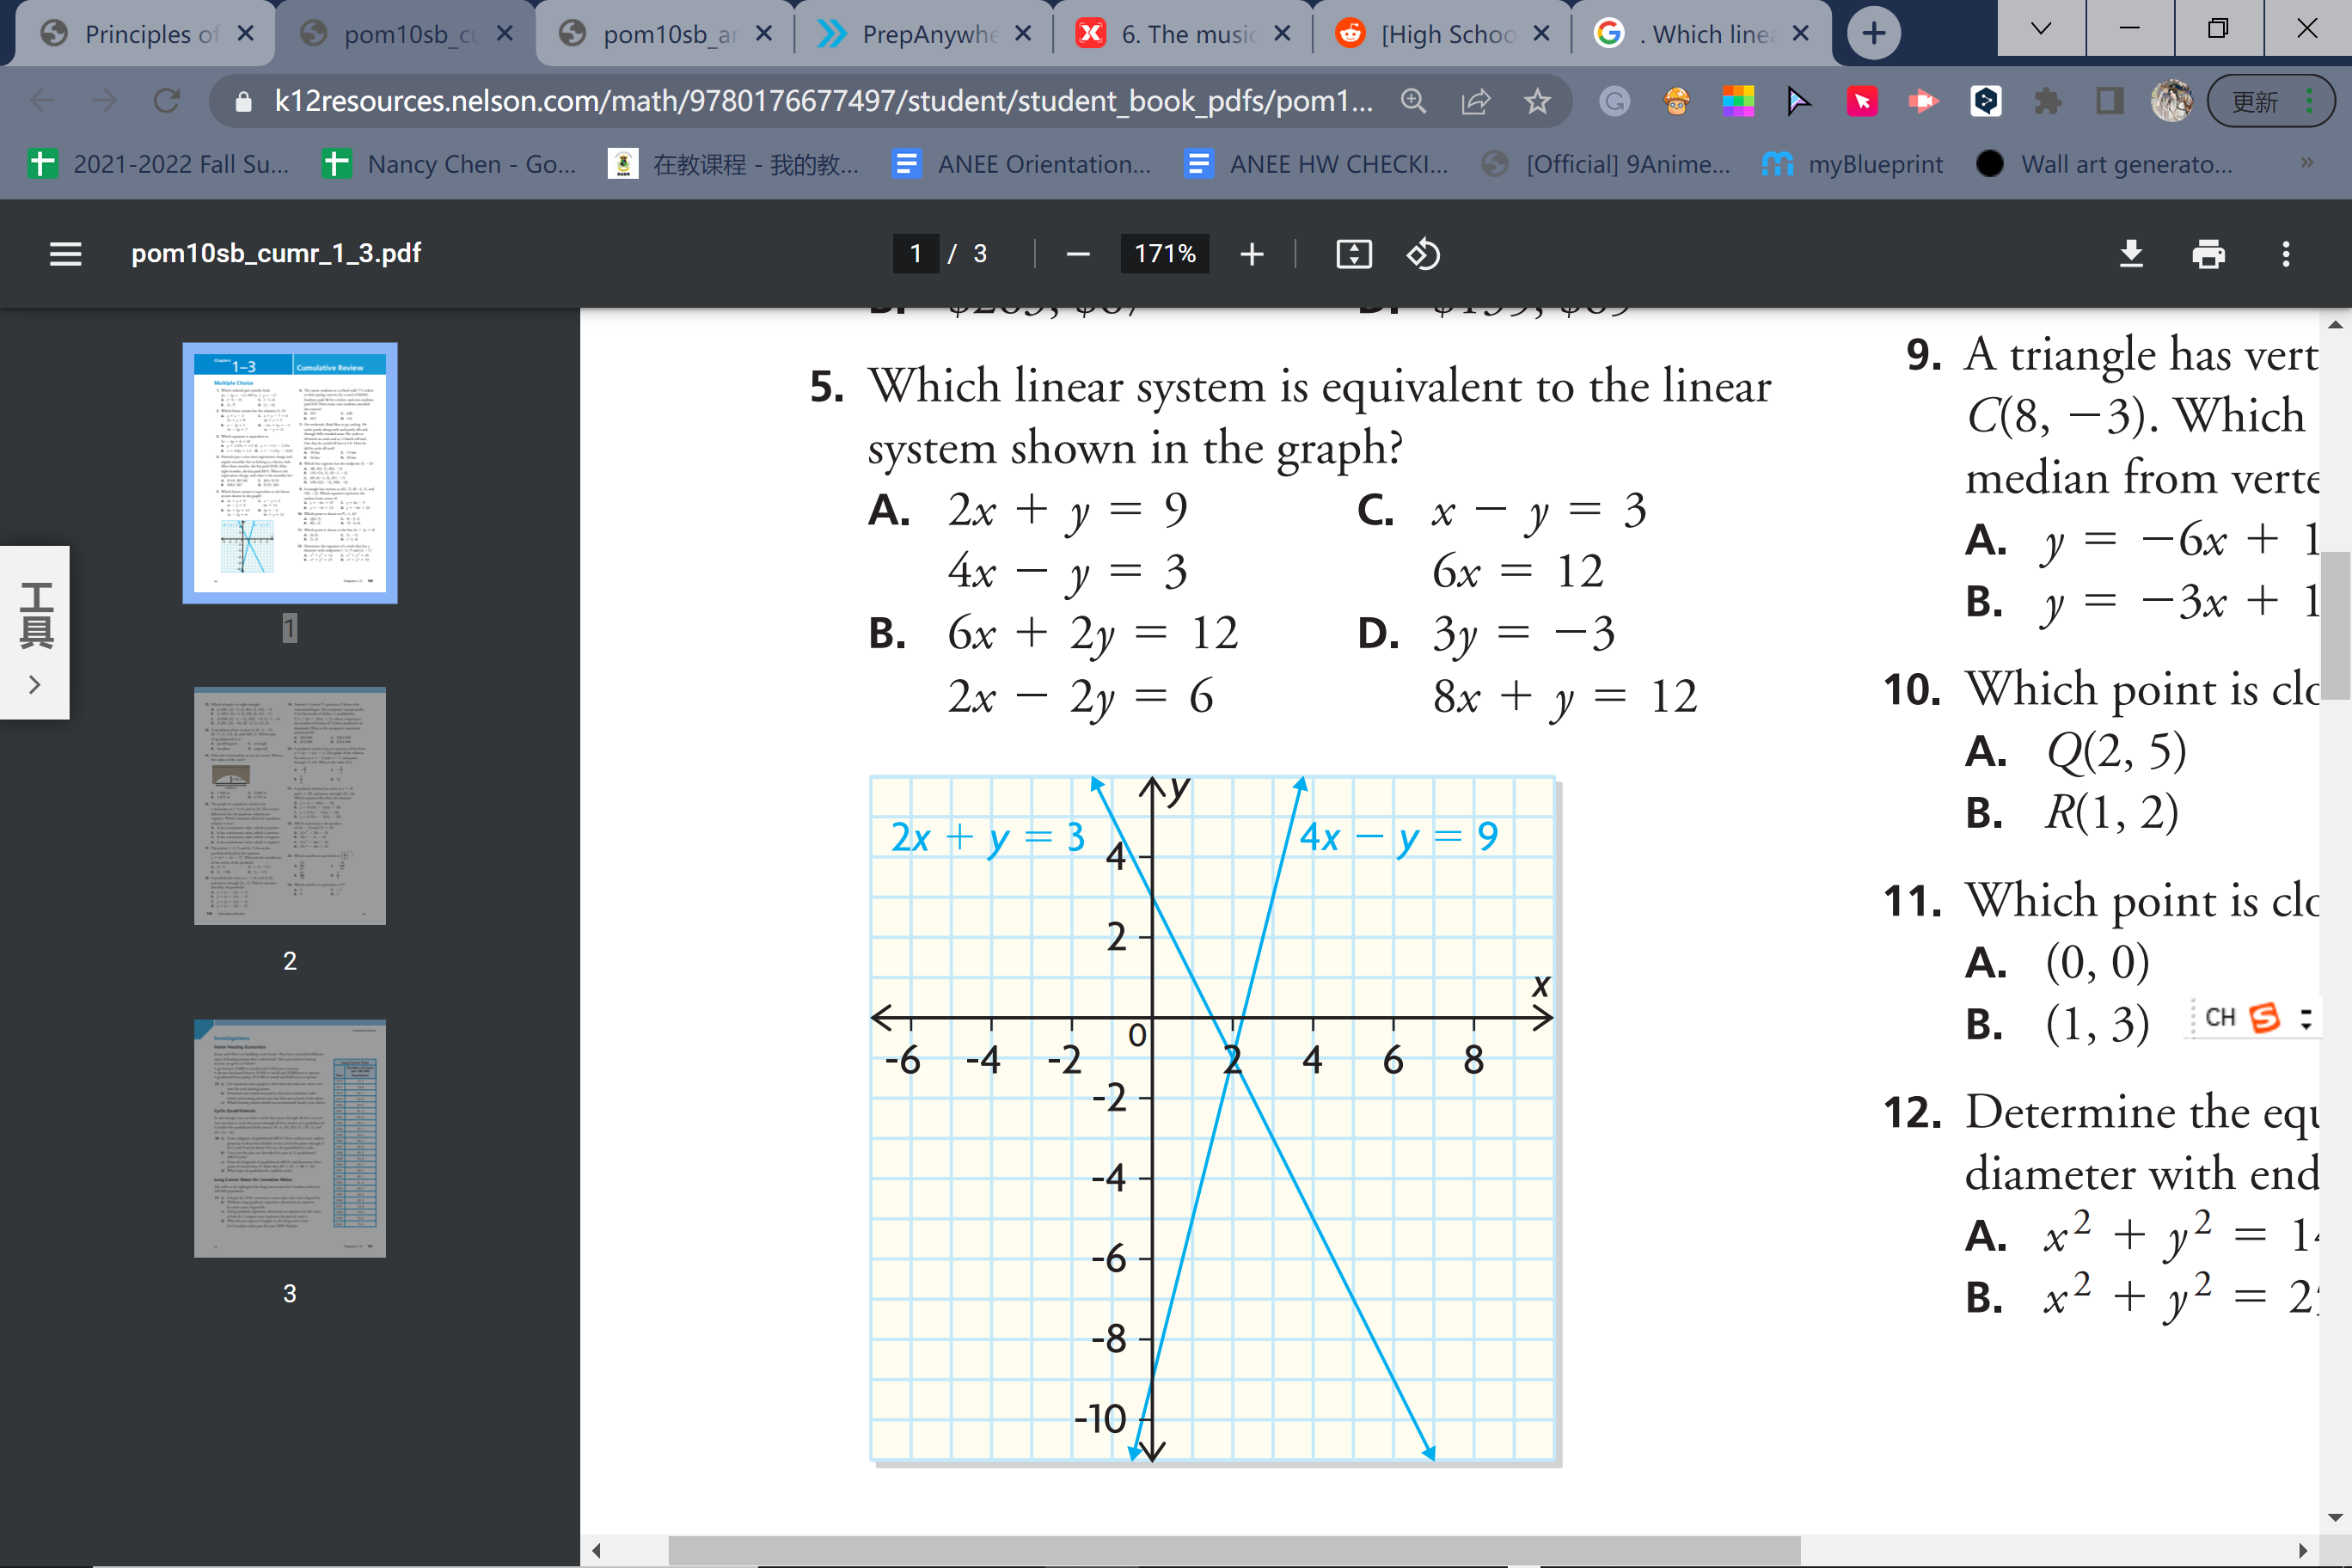Open the Grammarly extension
The image size is (2352, 1568).
1614,100
